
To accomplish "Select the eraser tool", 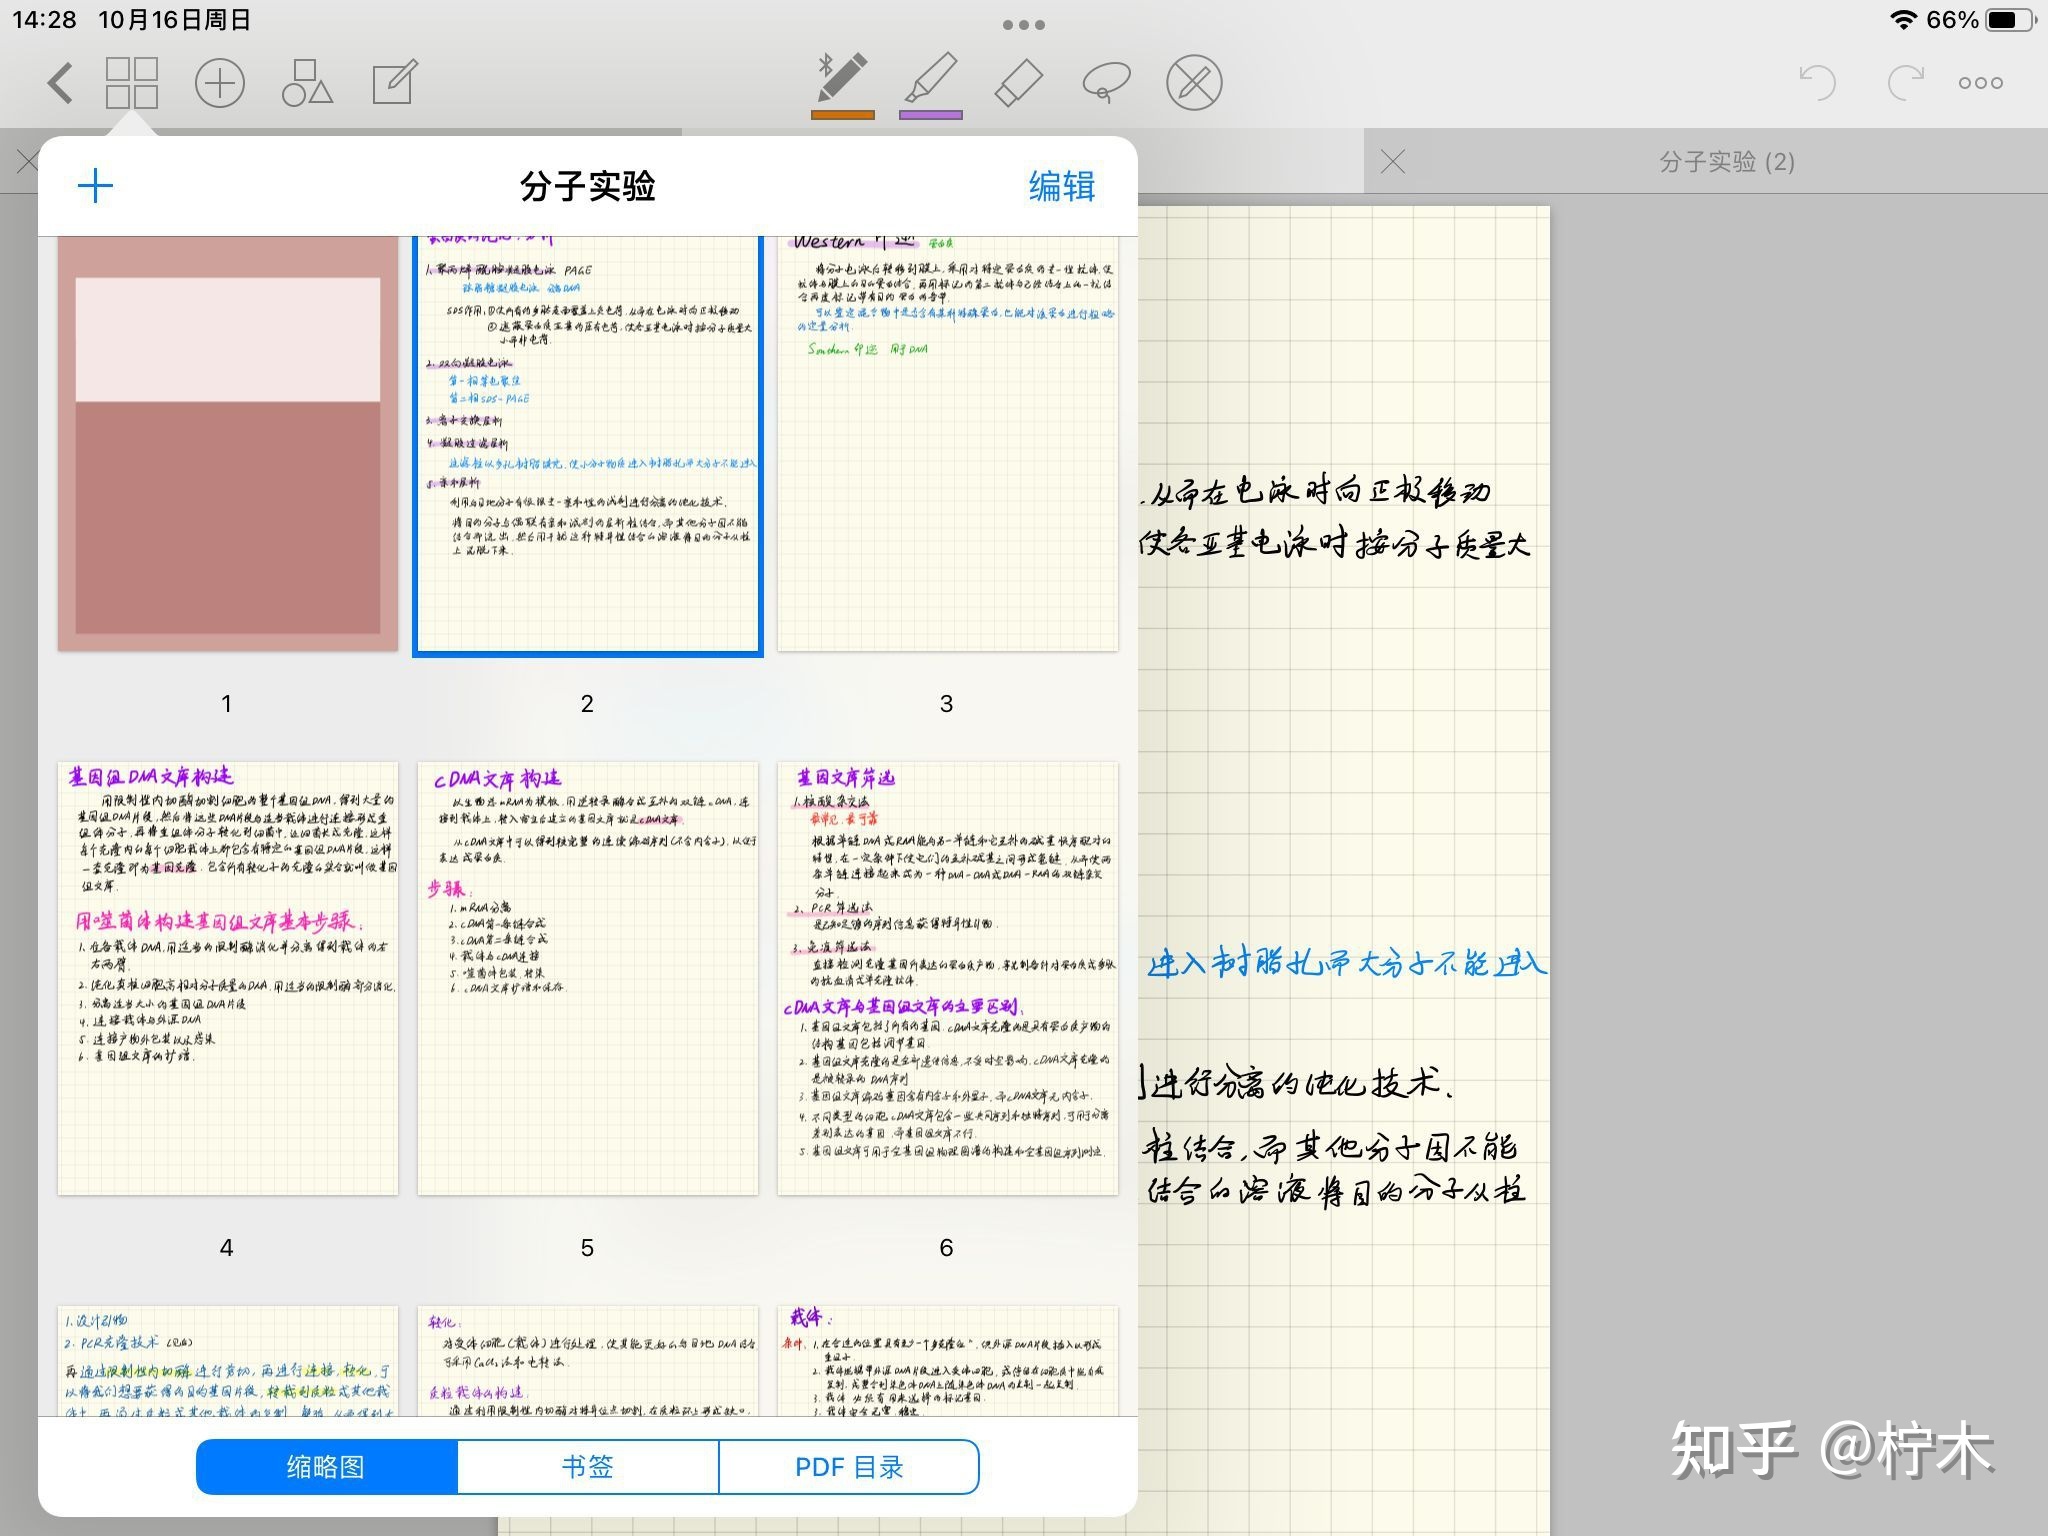I will [x=1018, y=83].
